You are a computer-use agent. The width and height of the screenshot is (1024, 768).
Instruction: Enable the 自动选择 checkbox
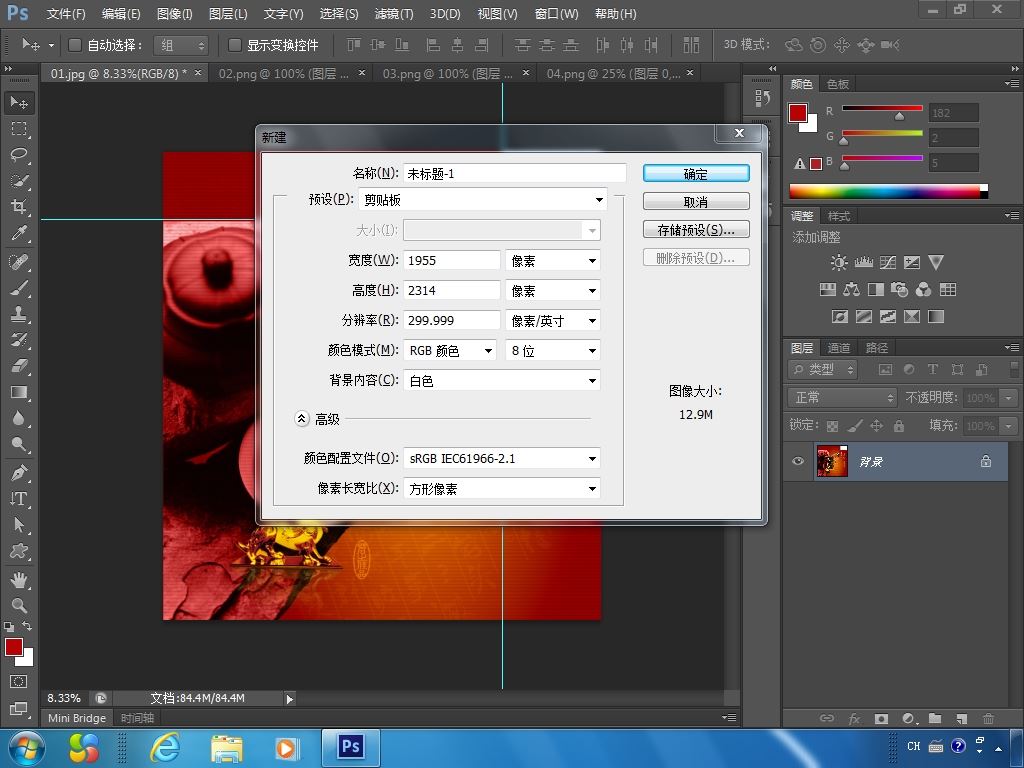[x=75, y=45]
